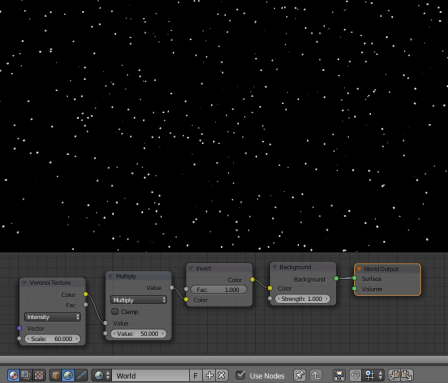Collapse the Invert node triangle
Viewport: 448px width, 383px height.
(x=191, y=268)
